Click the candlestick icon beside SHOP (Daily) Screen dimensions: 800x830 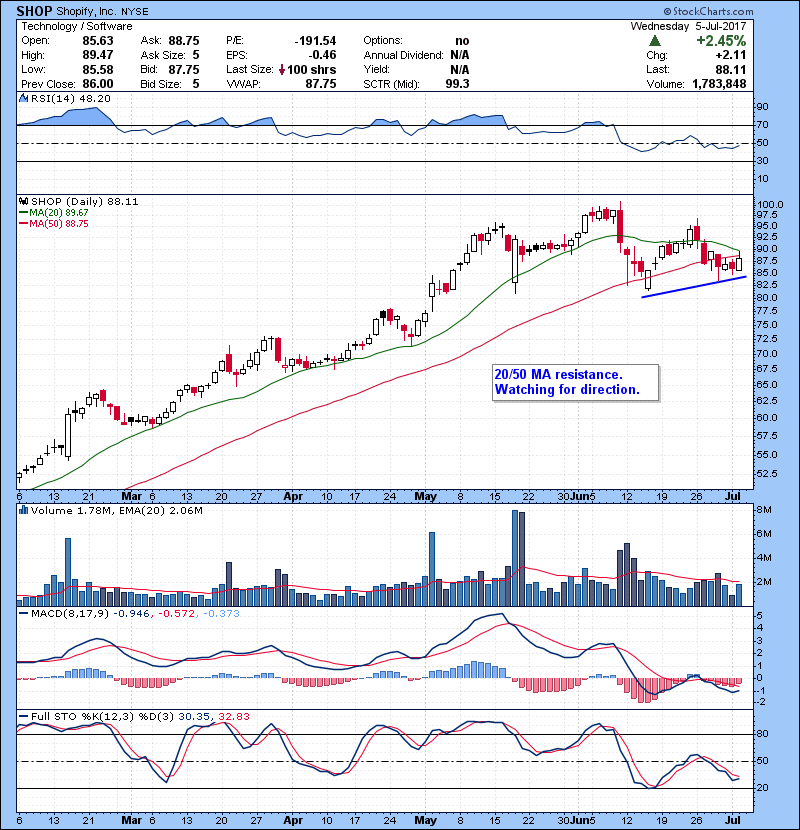pos(23,201)
